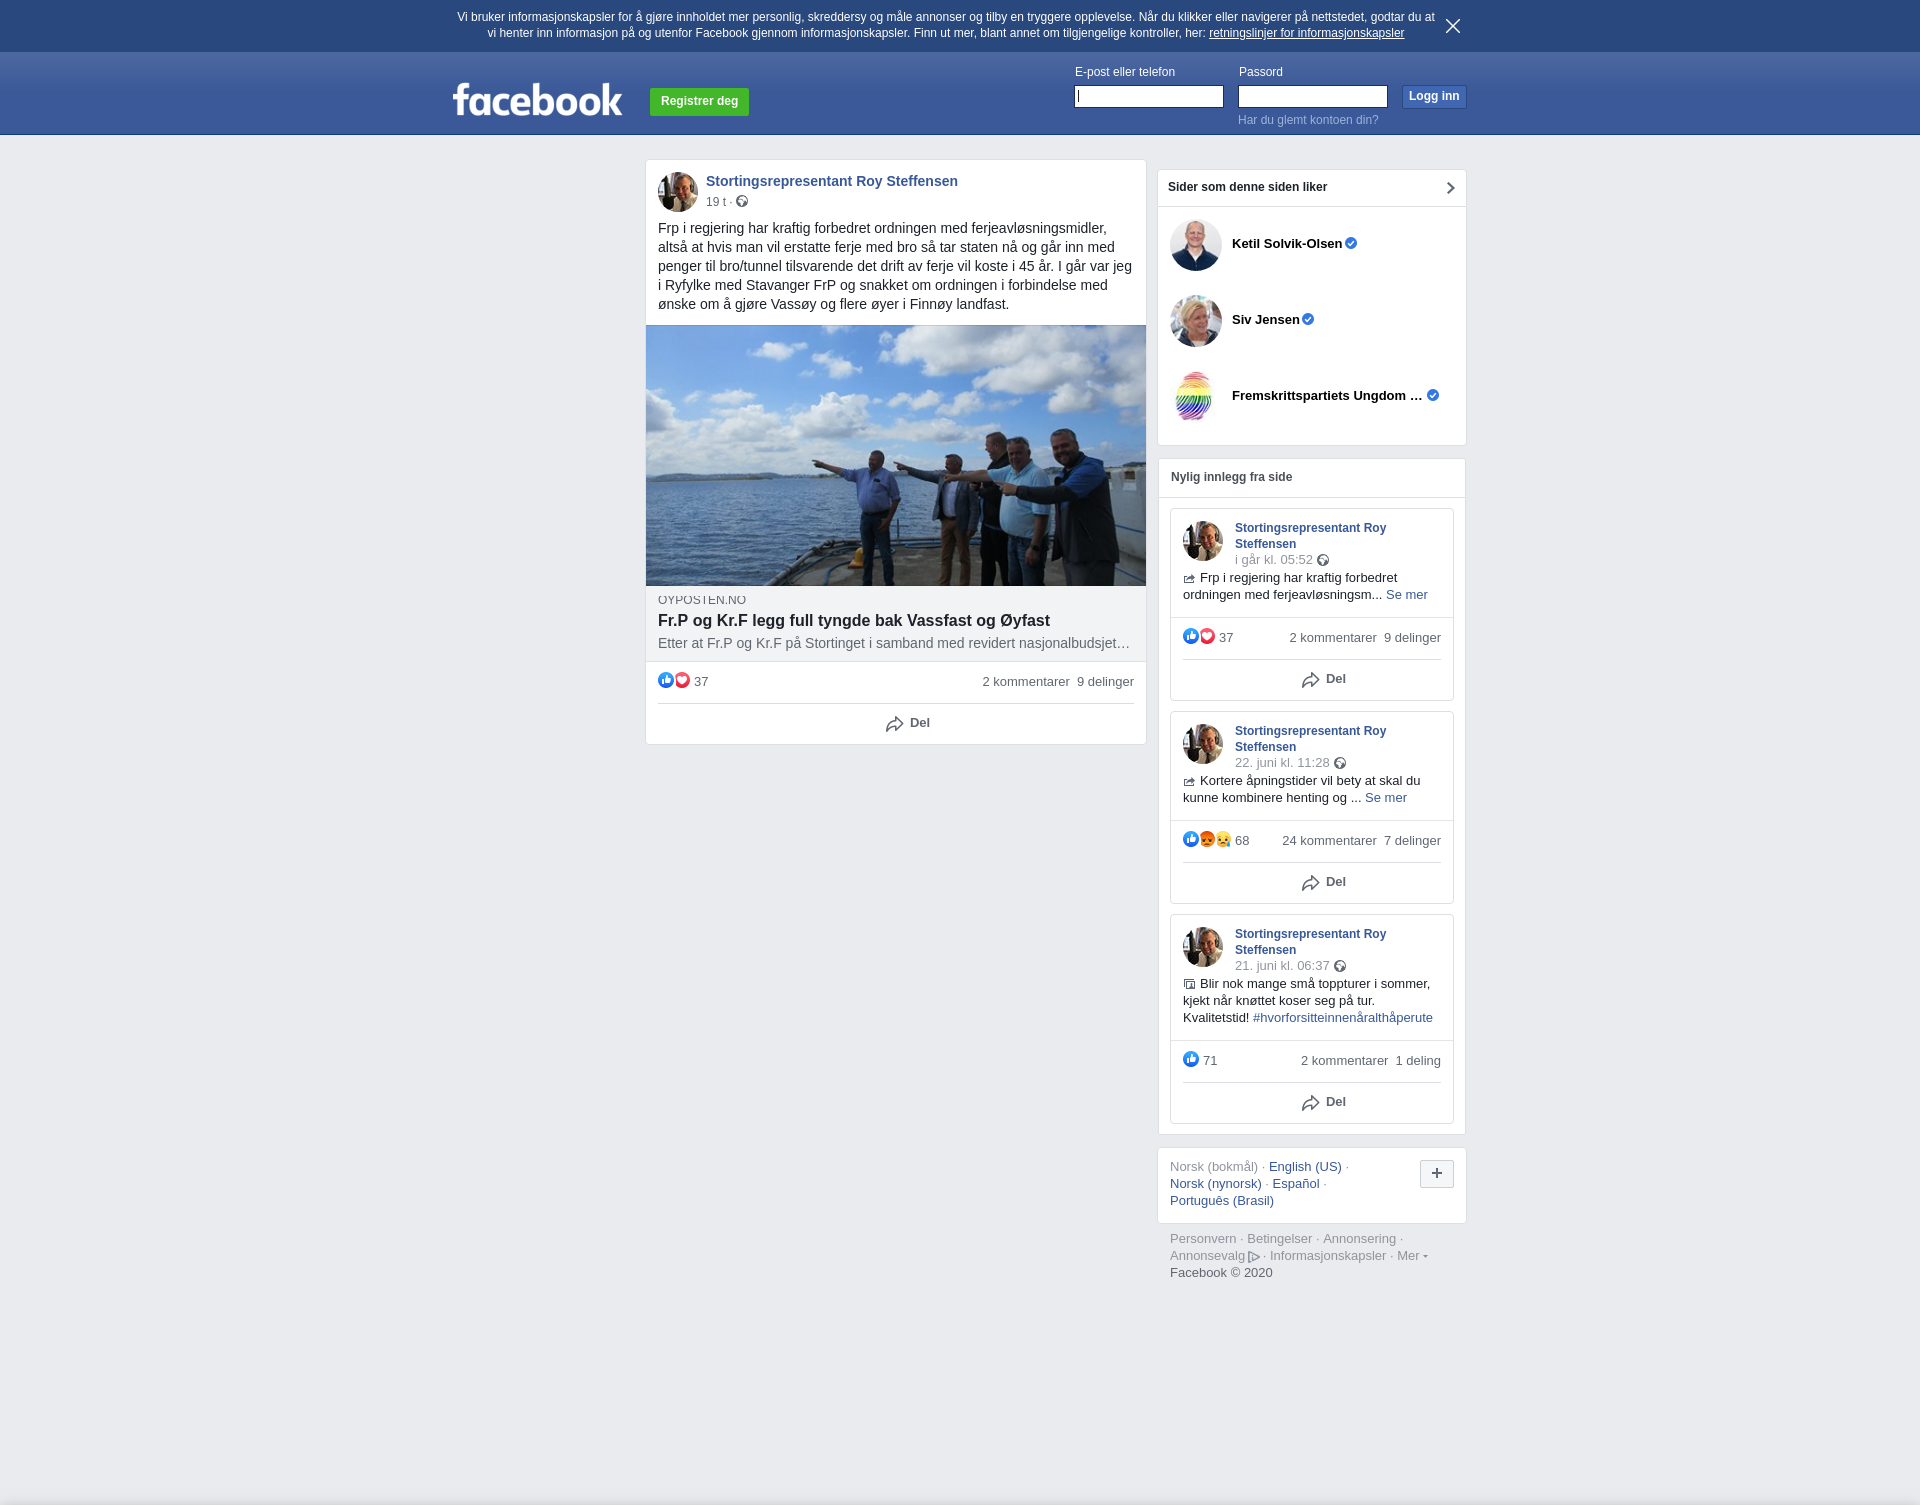Viewport: 1920px width, 1505px height.
Task: Open avatar on '21. juni kl. 06:37' post
Action: click(1203, 947)
